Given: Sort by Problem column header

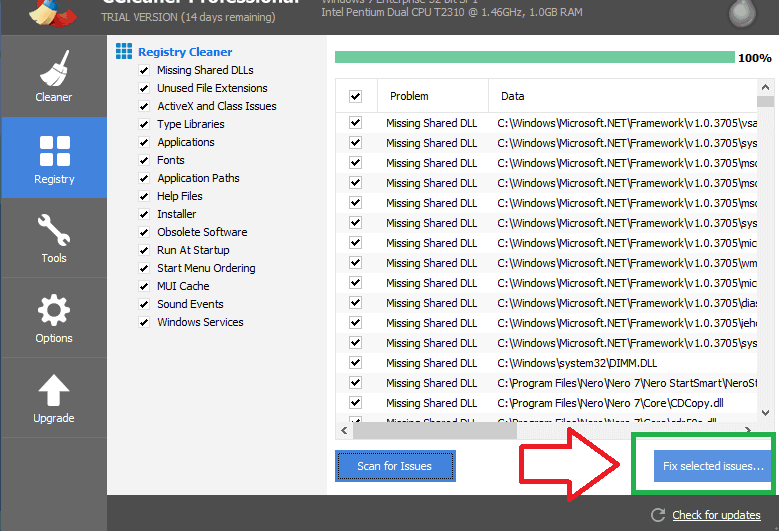Looking at the screenshot, I should pyautogui.click(x=433, y=96).
